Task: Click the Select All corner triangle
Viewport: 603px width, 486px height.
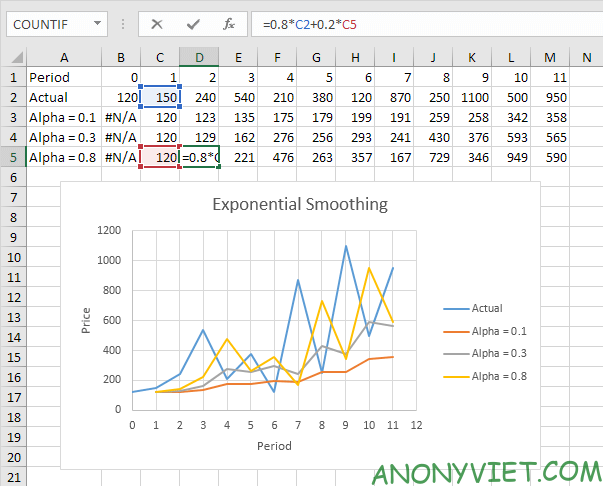Action: [12, 57]
